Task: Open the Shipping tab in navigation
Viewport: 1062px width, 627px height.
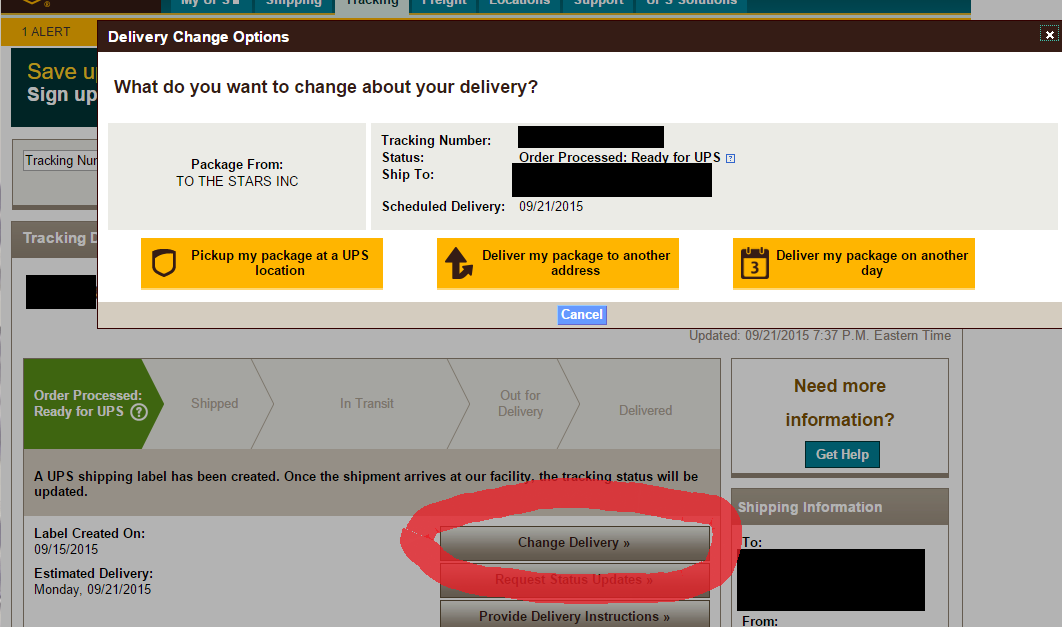Action: (293, 5)
